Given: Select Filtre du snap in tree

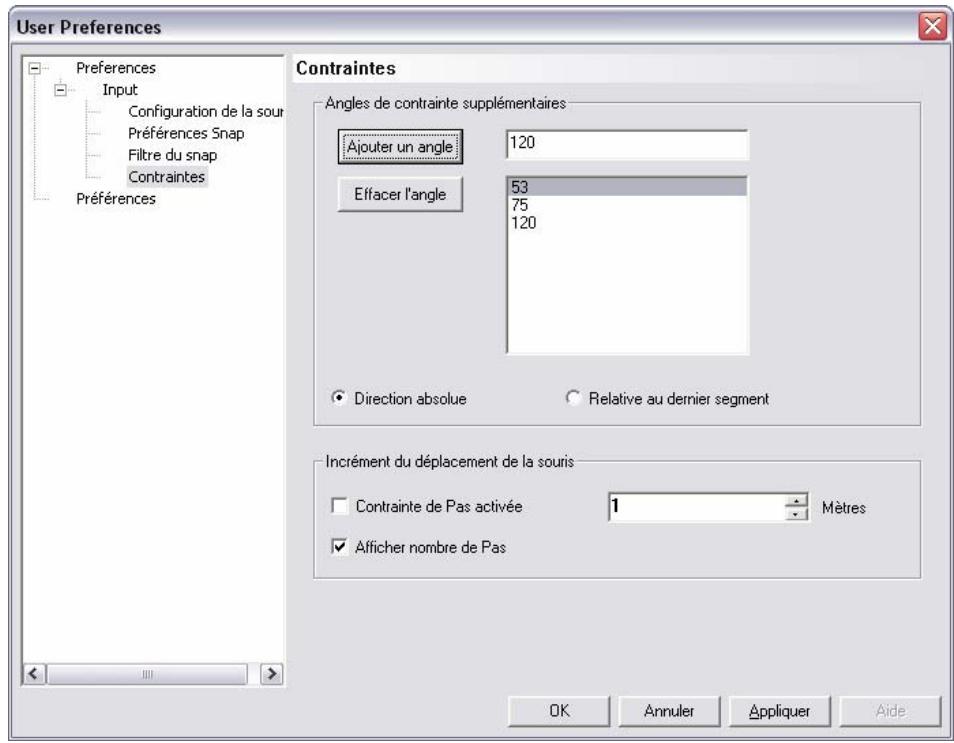Looking at the screenshot, I should [172, 155].
